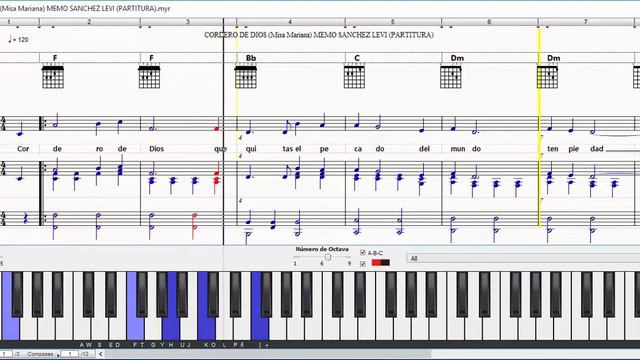
Task: Click measure 5 in the ruler
Action: (393, 22)
